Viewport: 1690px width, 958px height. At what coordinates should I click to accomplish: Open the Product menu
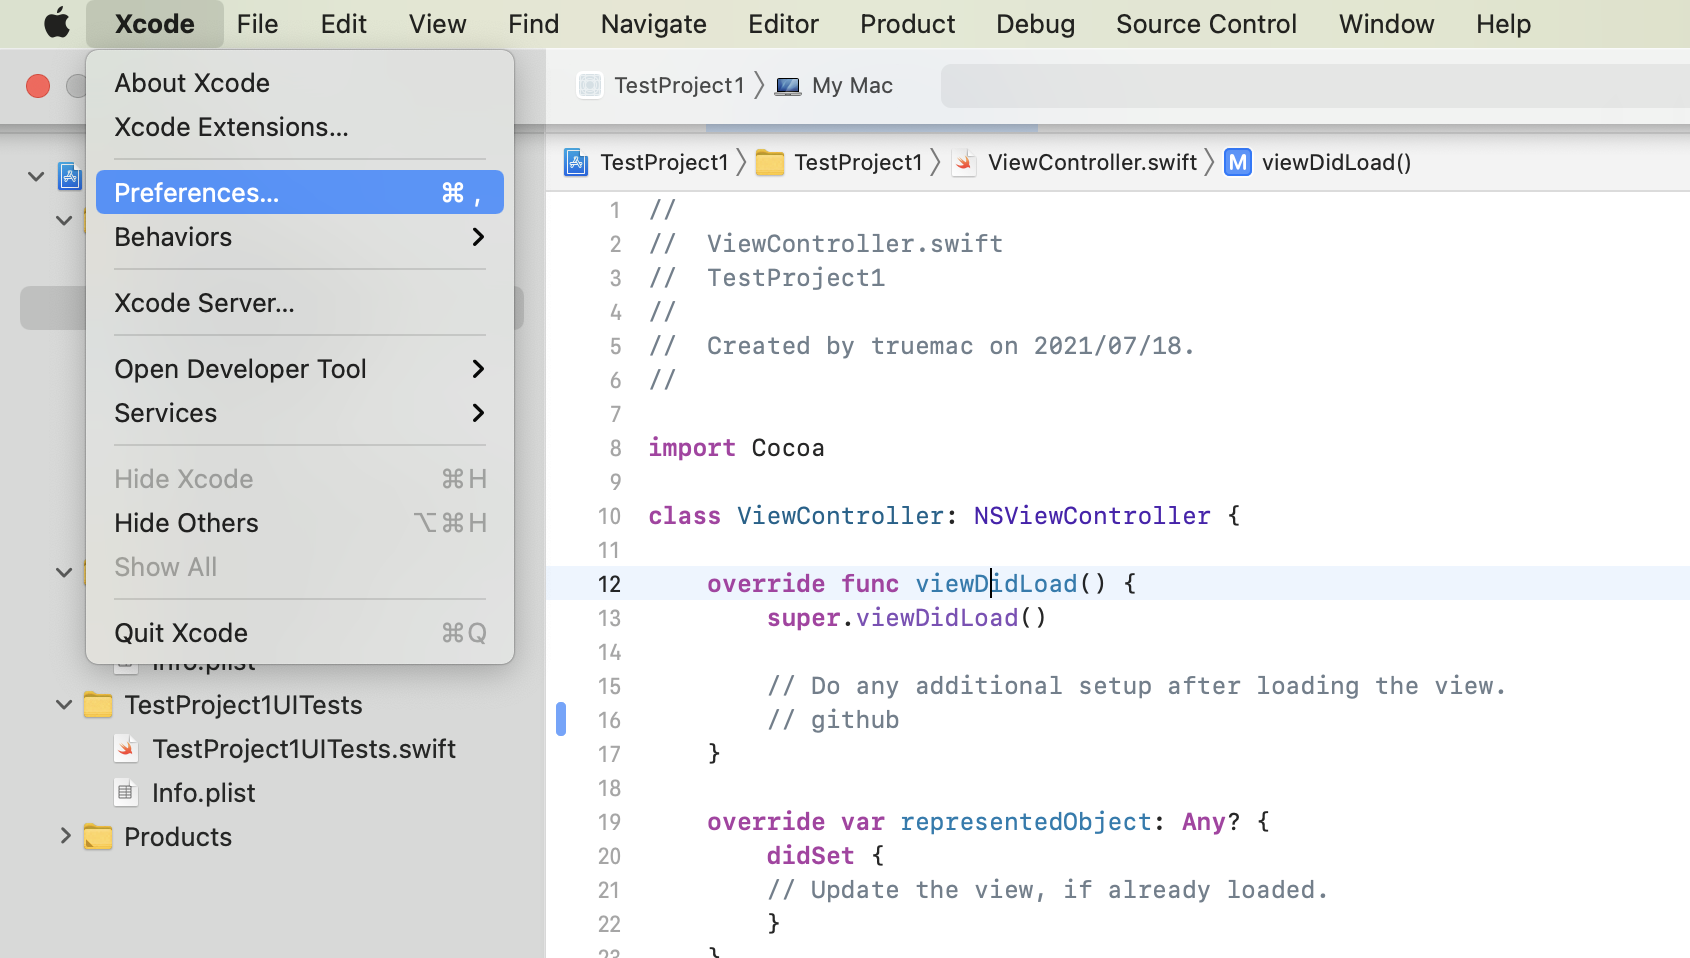click(908, 24)
